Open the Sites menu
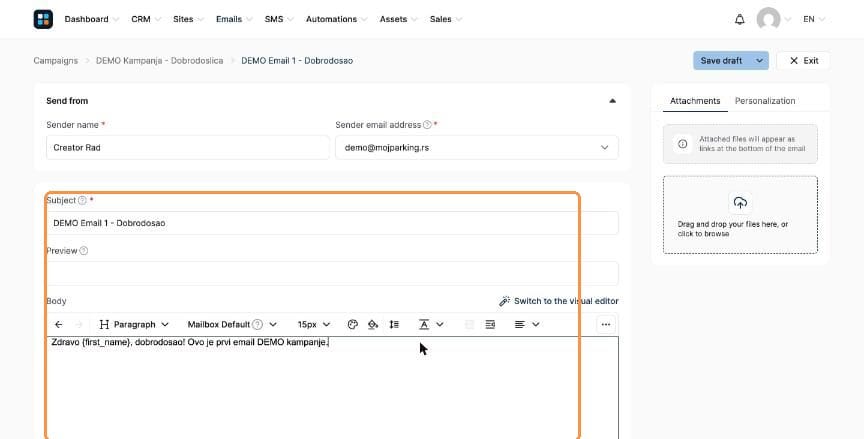Image resolution: width=864 pixels, height=439 pixels. click(188, 19)
